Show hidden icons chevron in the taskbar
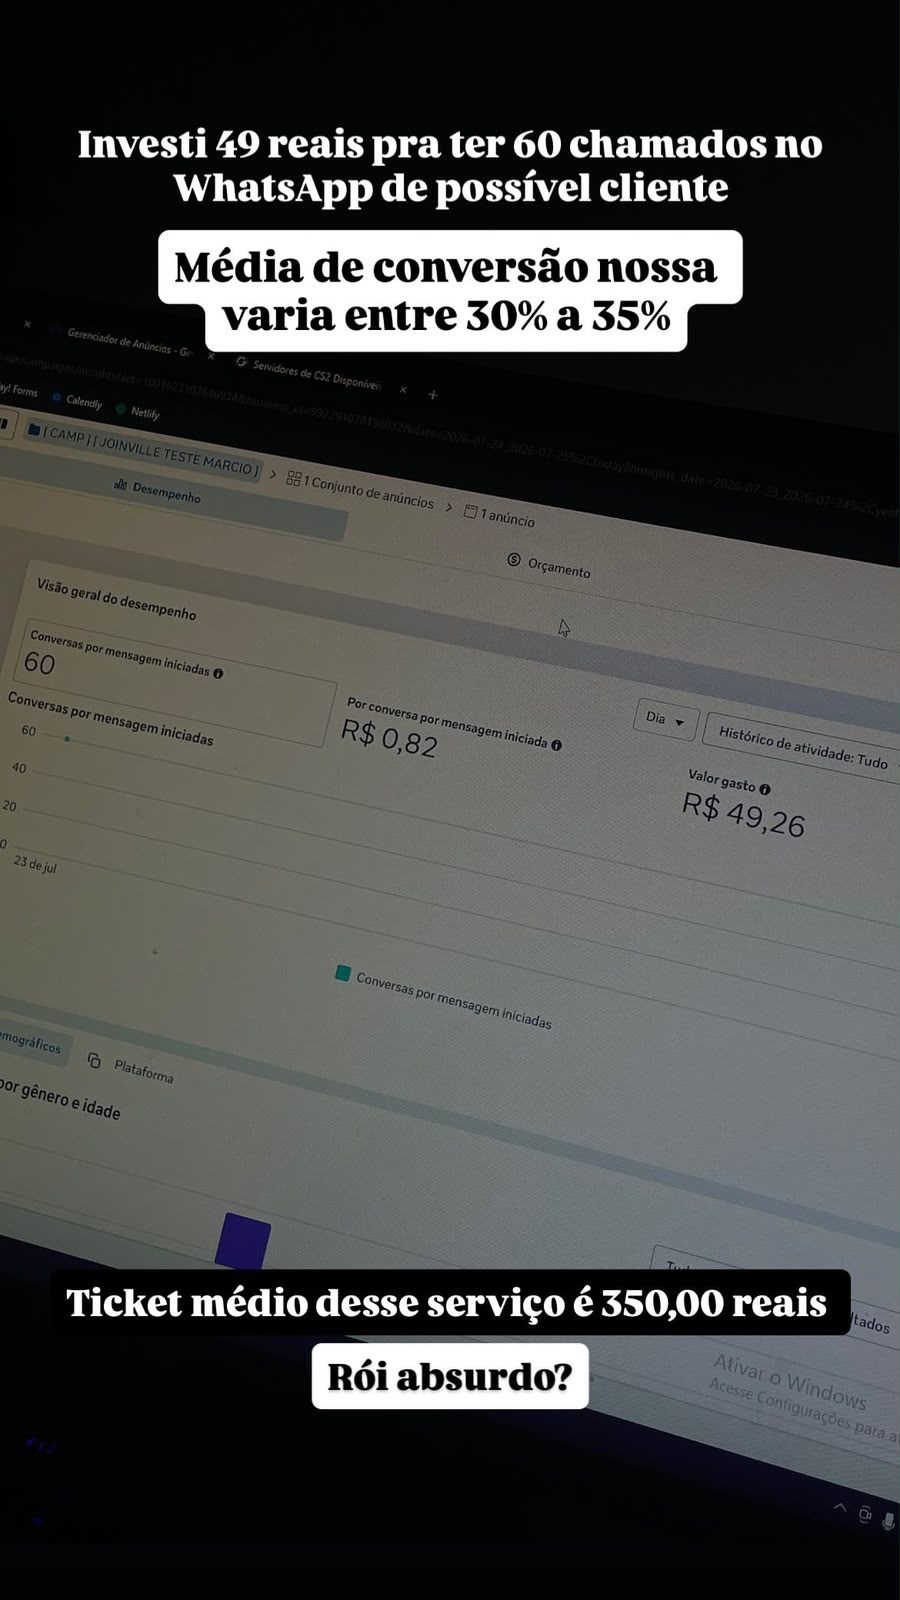The image size is (900, 1600). 840,1507
